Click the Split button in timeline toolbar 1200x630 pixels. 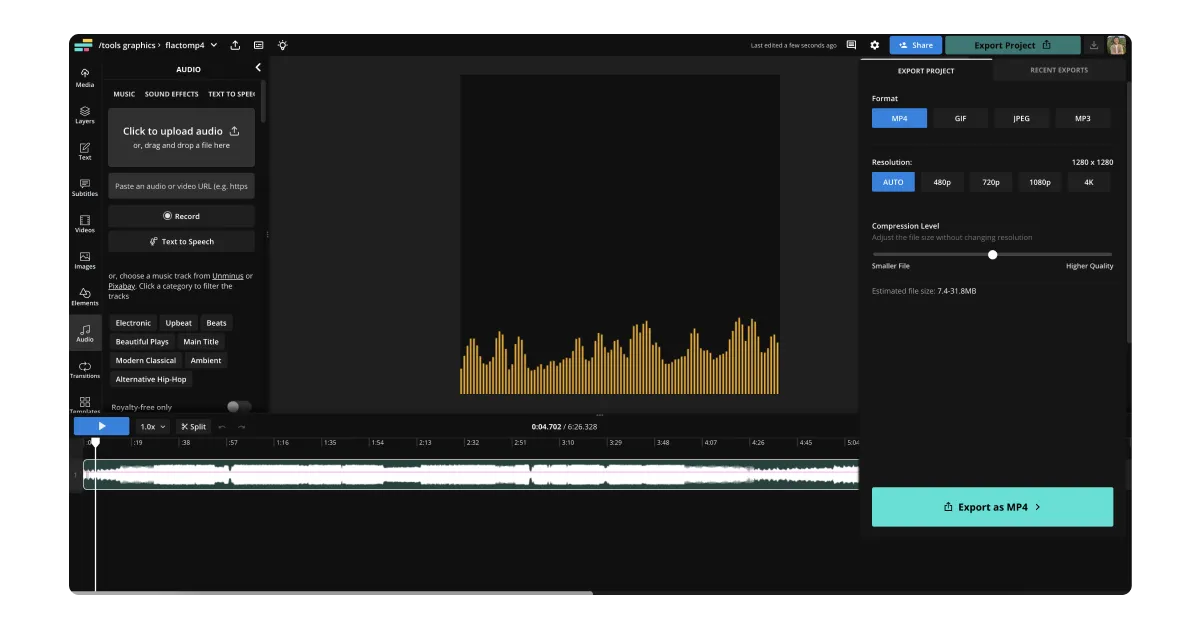coord(193,427)
